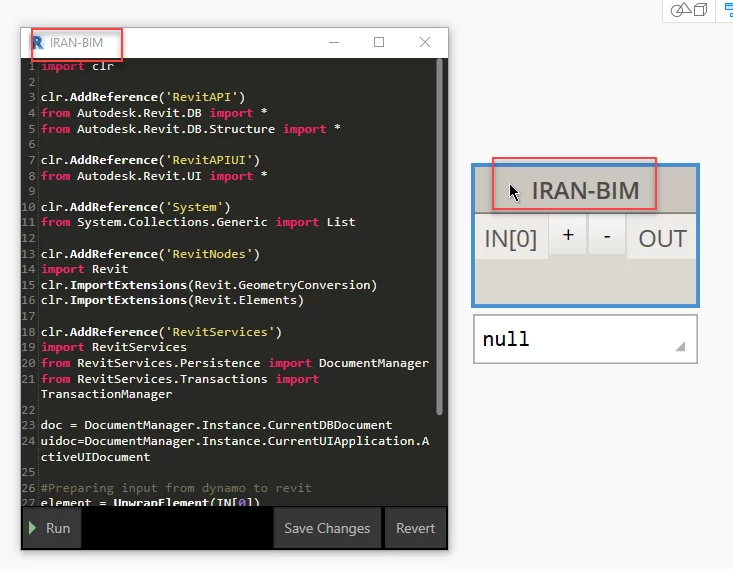This screenshot has height=569, width=733.
Task: Click Save Changes in script editor
Action: pos(327,528)
